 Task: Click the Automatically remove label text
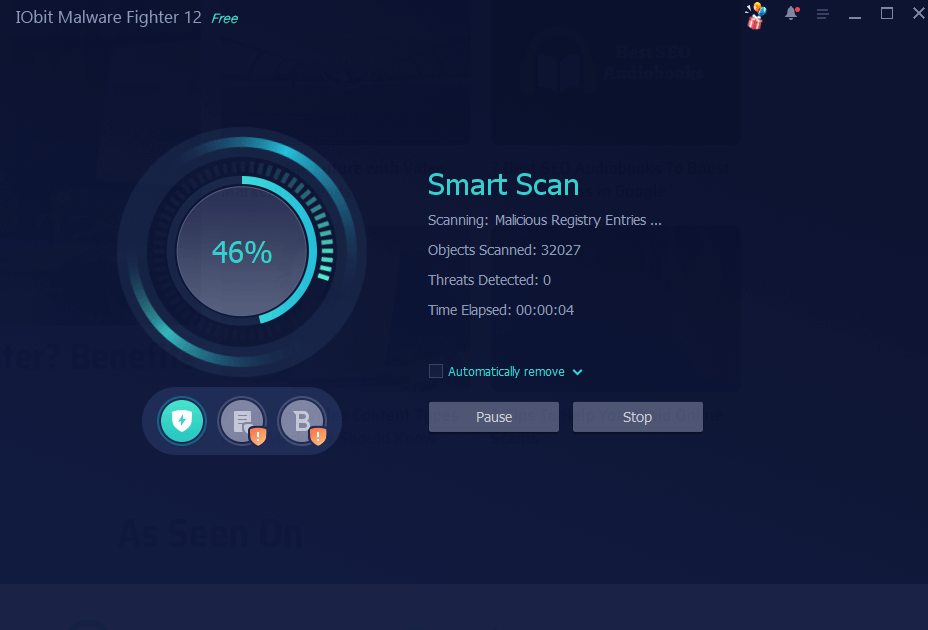(x=506, y=372)
